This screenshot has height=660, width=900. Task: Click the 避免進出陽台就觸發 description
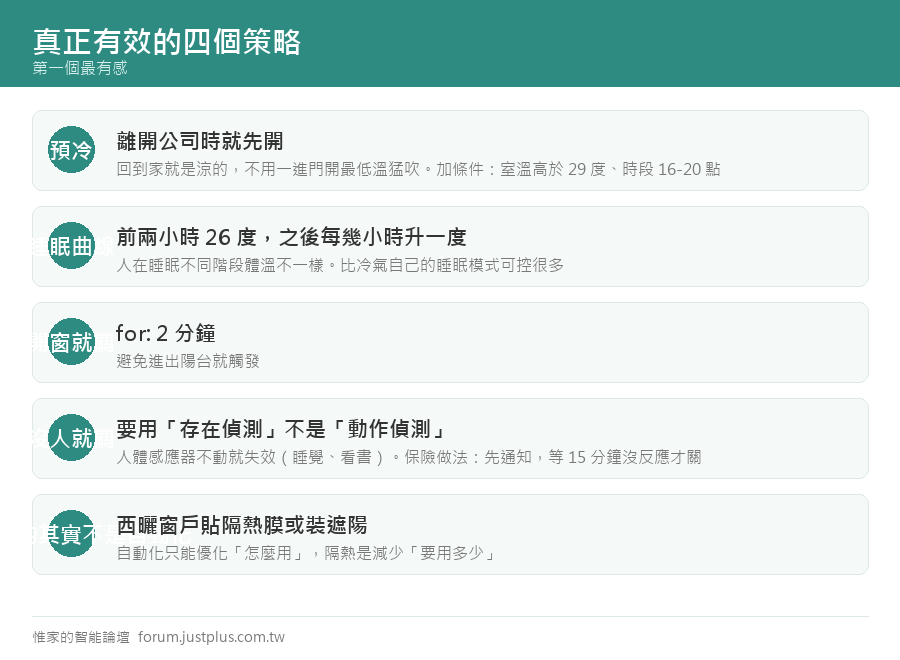pyautogui.click(x=188, y=361)
